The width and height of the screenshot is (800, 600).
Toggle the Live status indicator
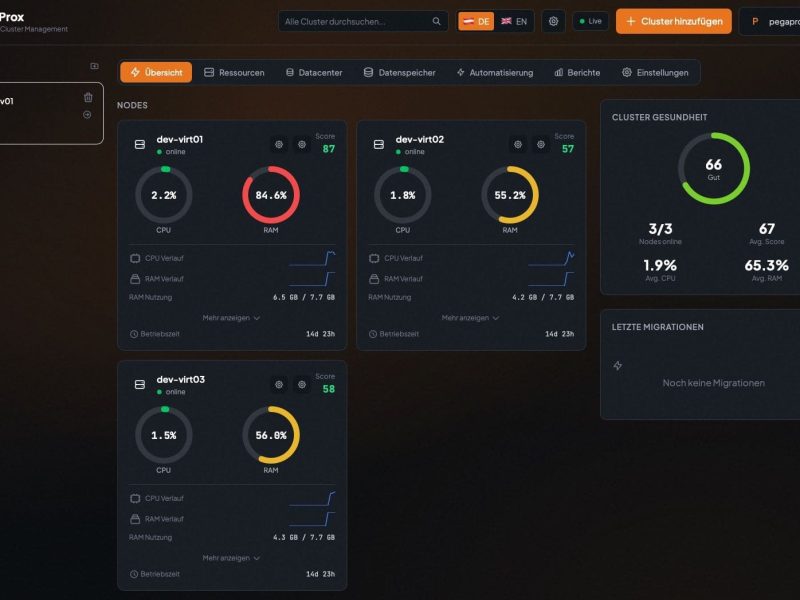point(590,20)
